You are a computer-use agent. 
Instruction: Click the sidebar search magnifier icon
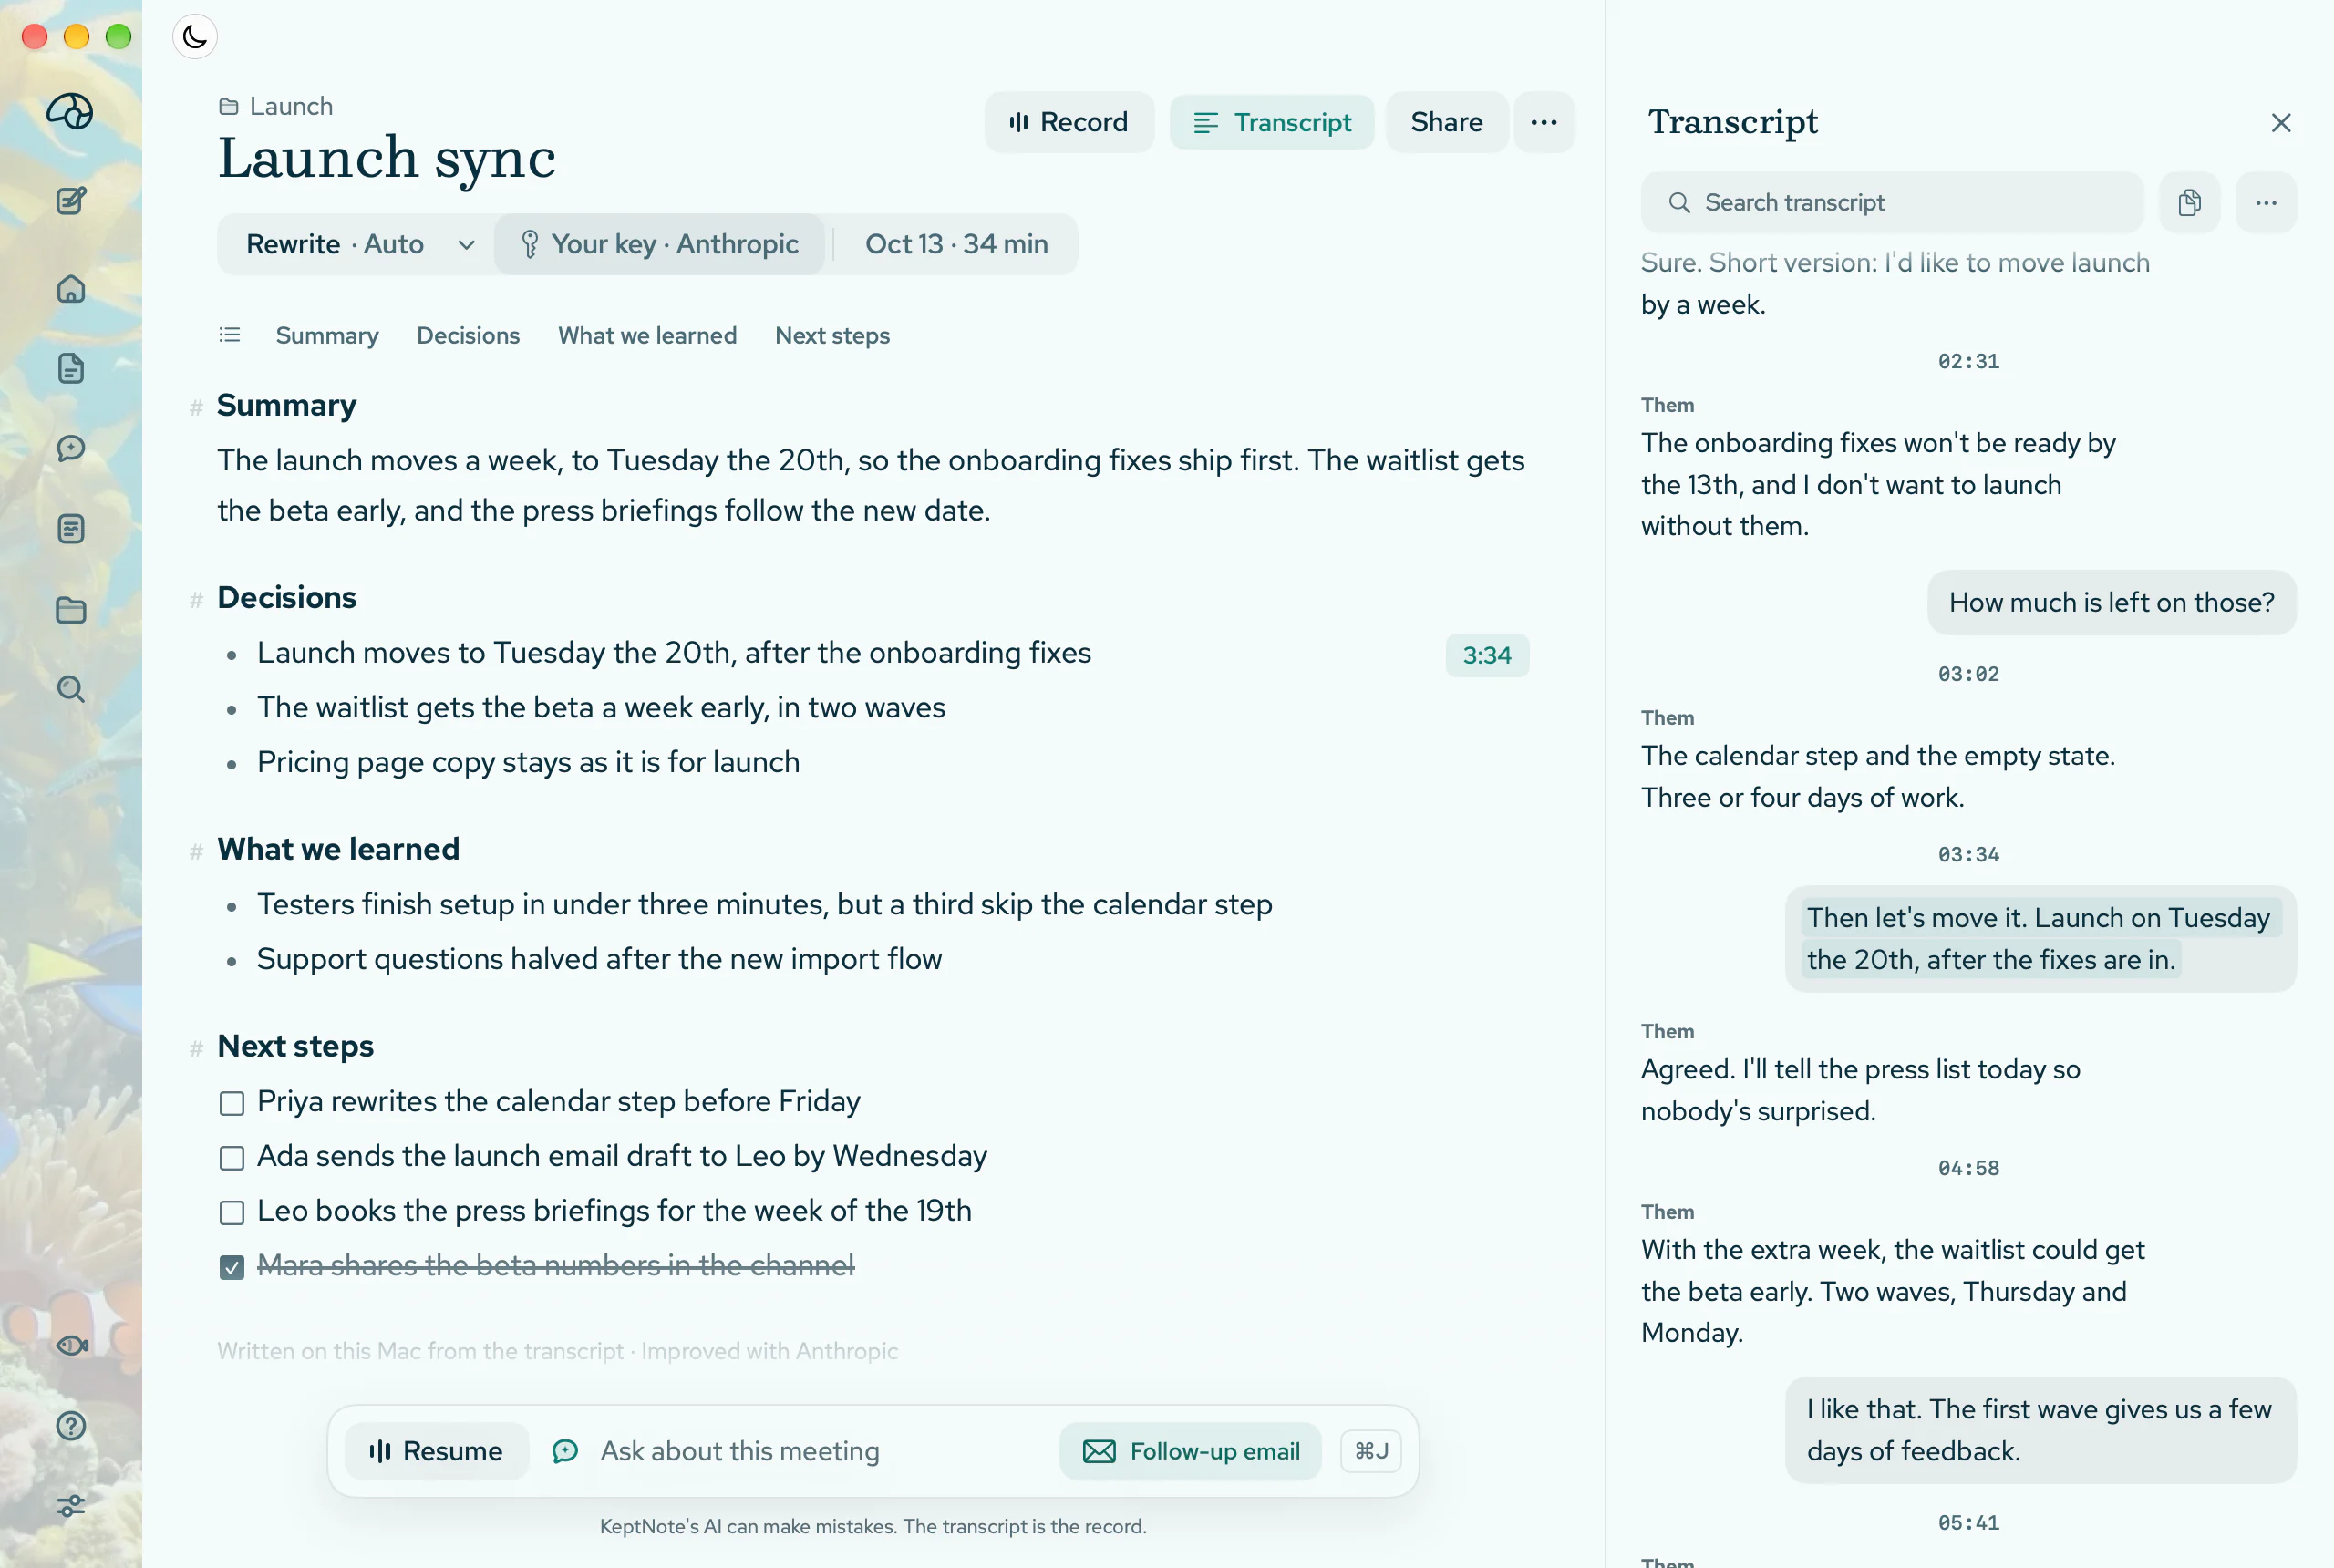(x=71, y=689)
